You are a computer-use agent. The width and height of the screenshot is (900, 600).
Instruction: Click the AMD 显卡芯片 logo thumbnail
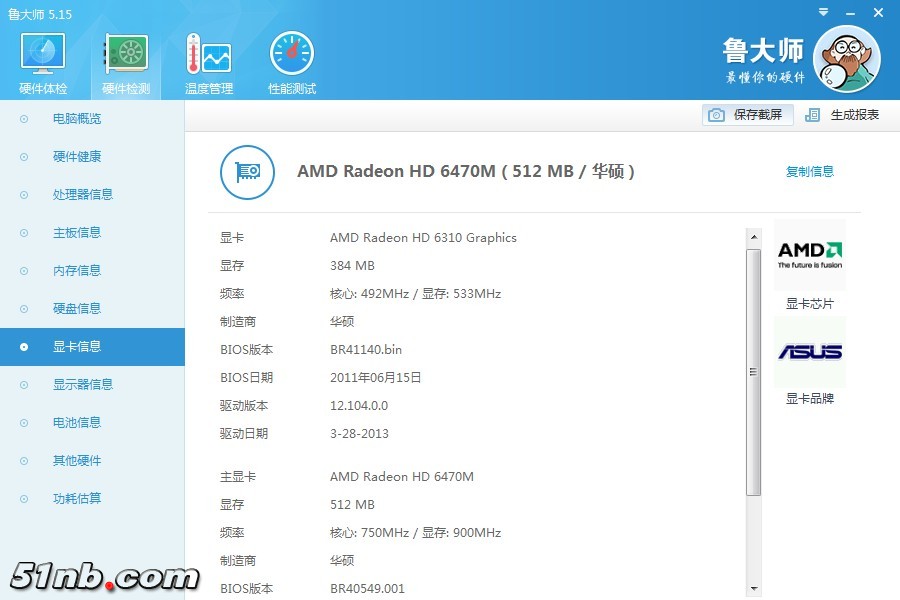click(809, 256)
